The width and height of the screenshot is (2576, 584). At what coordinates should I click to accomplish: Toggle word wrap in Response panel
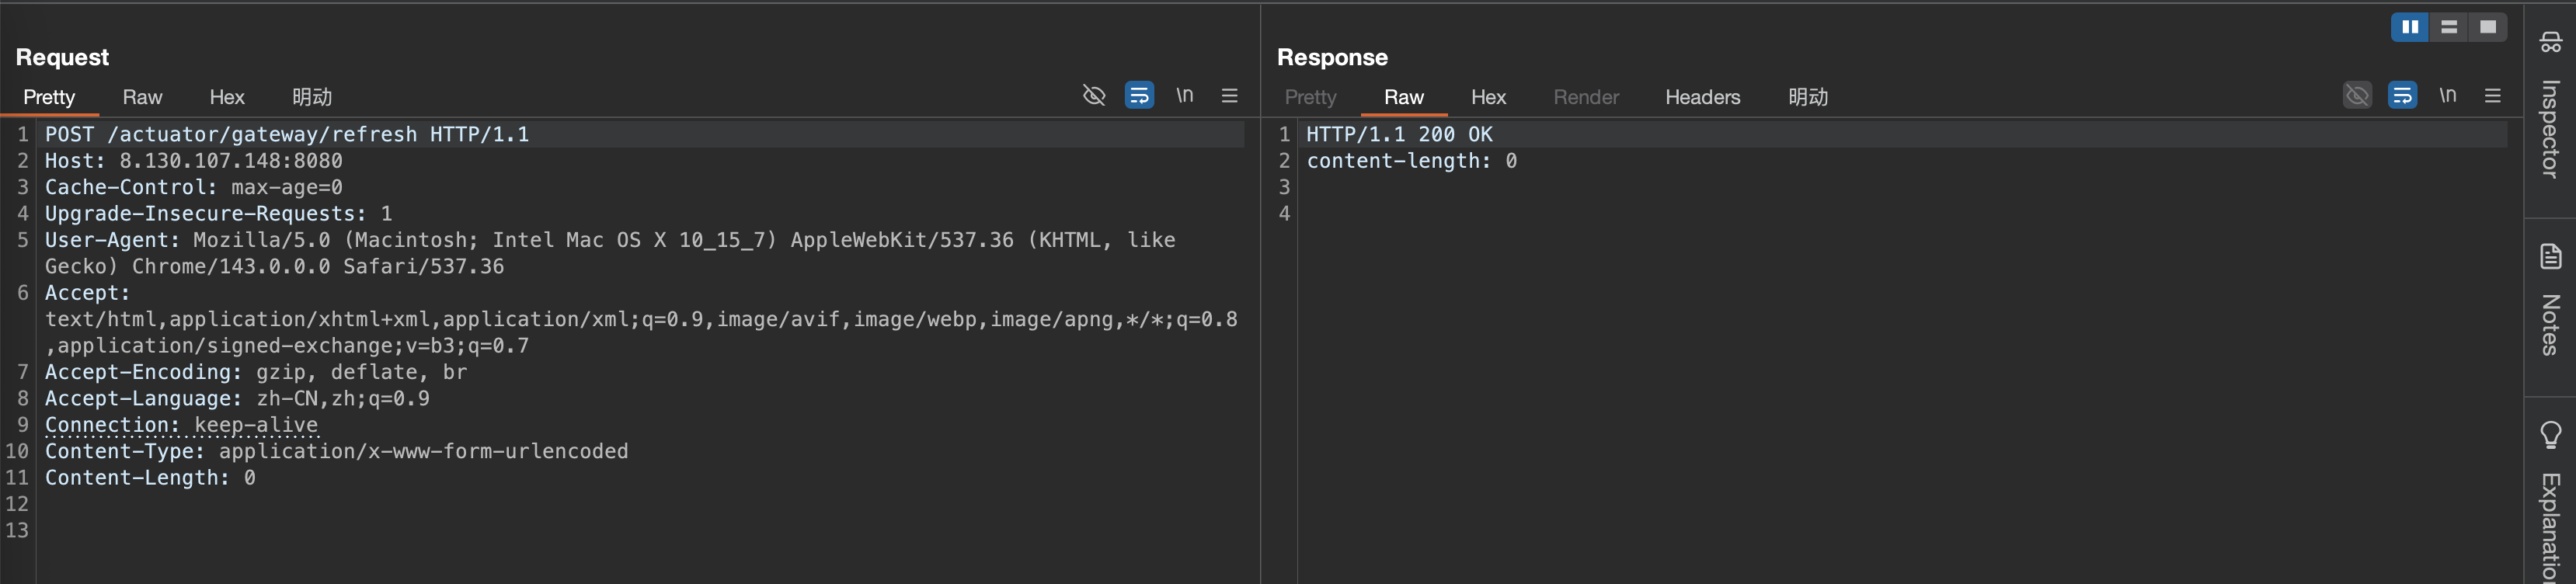[2402, 96]
